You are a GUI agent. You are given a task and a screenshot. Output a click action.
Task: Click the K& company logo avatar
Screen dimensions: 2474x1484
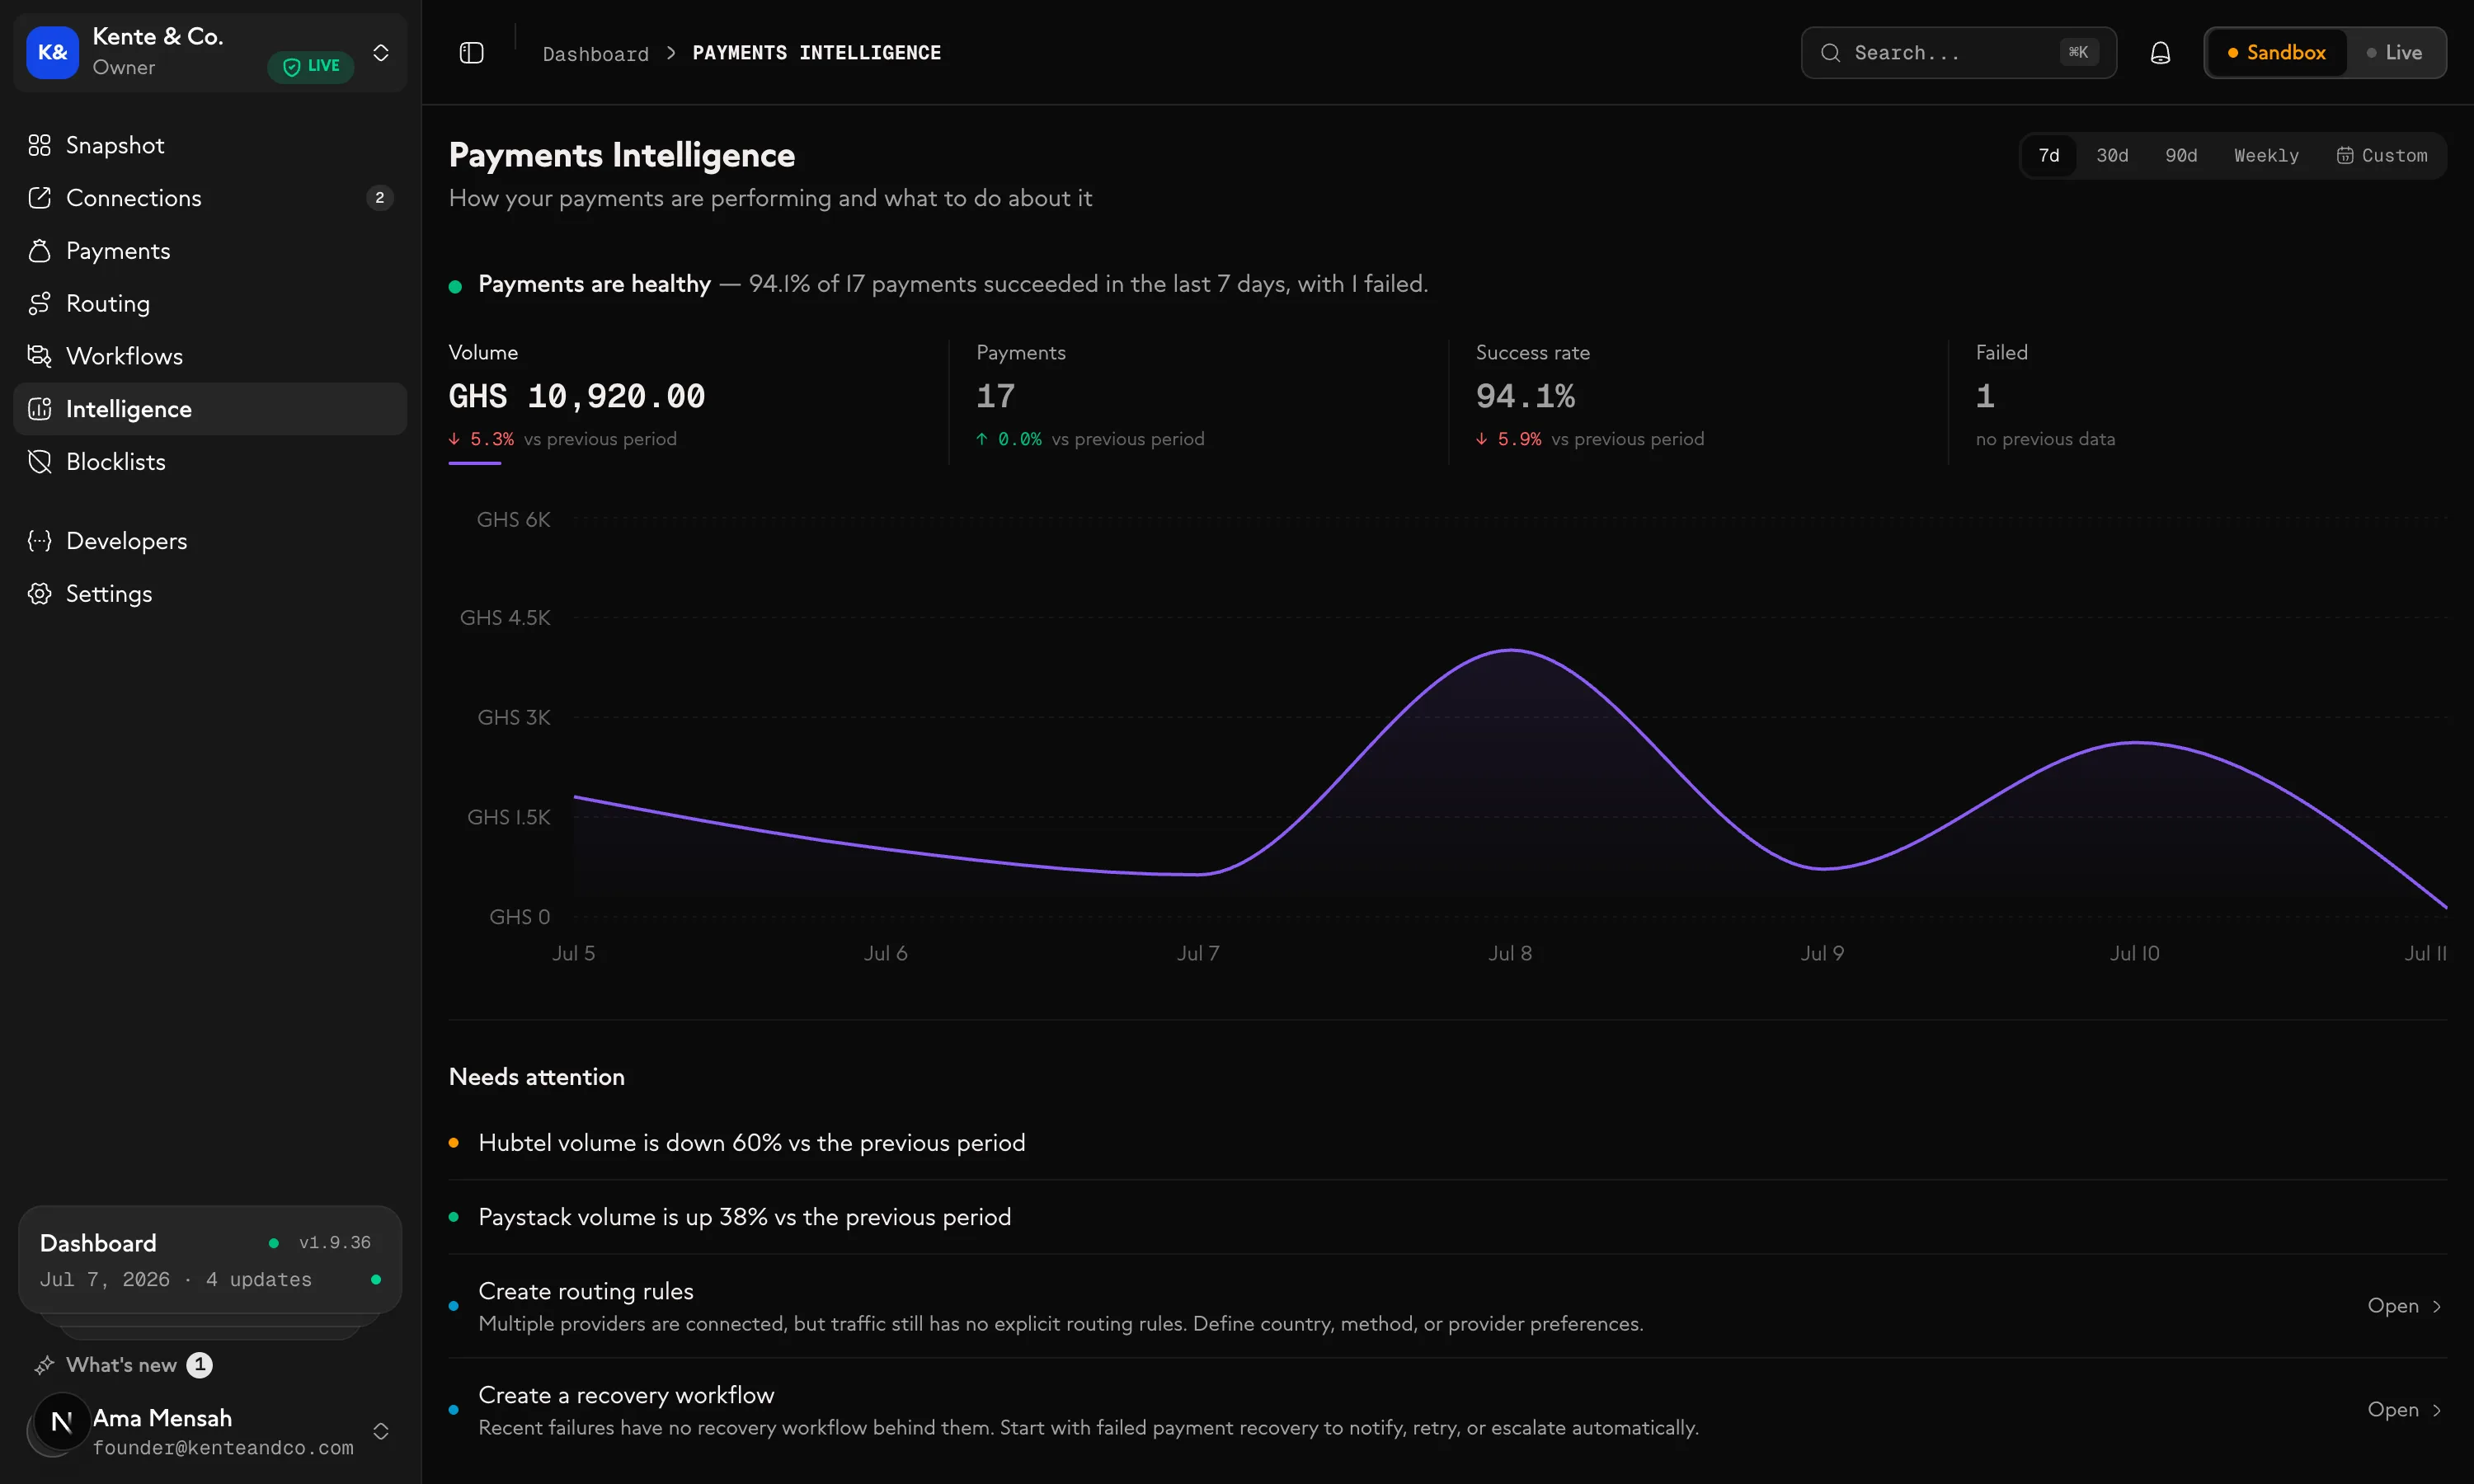coord(52,52)
